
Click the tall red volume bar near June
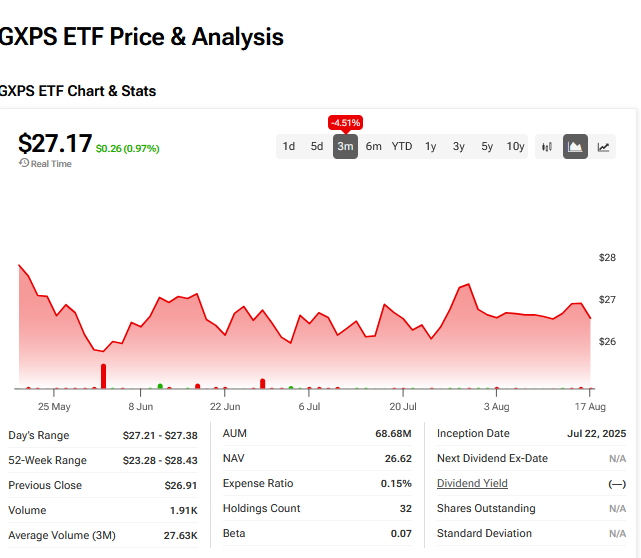[x=103, y=376]
